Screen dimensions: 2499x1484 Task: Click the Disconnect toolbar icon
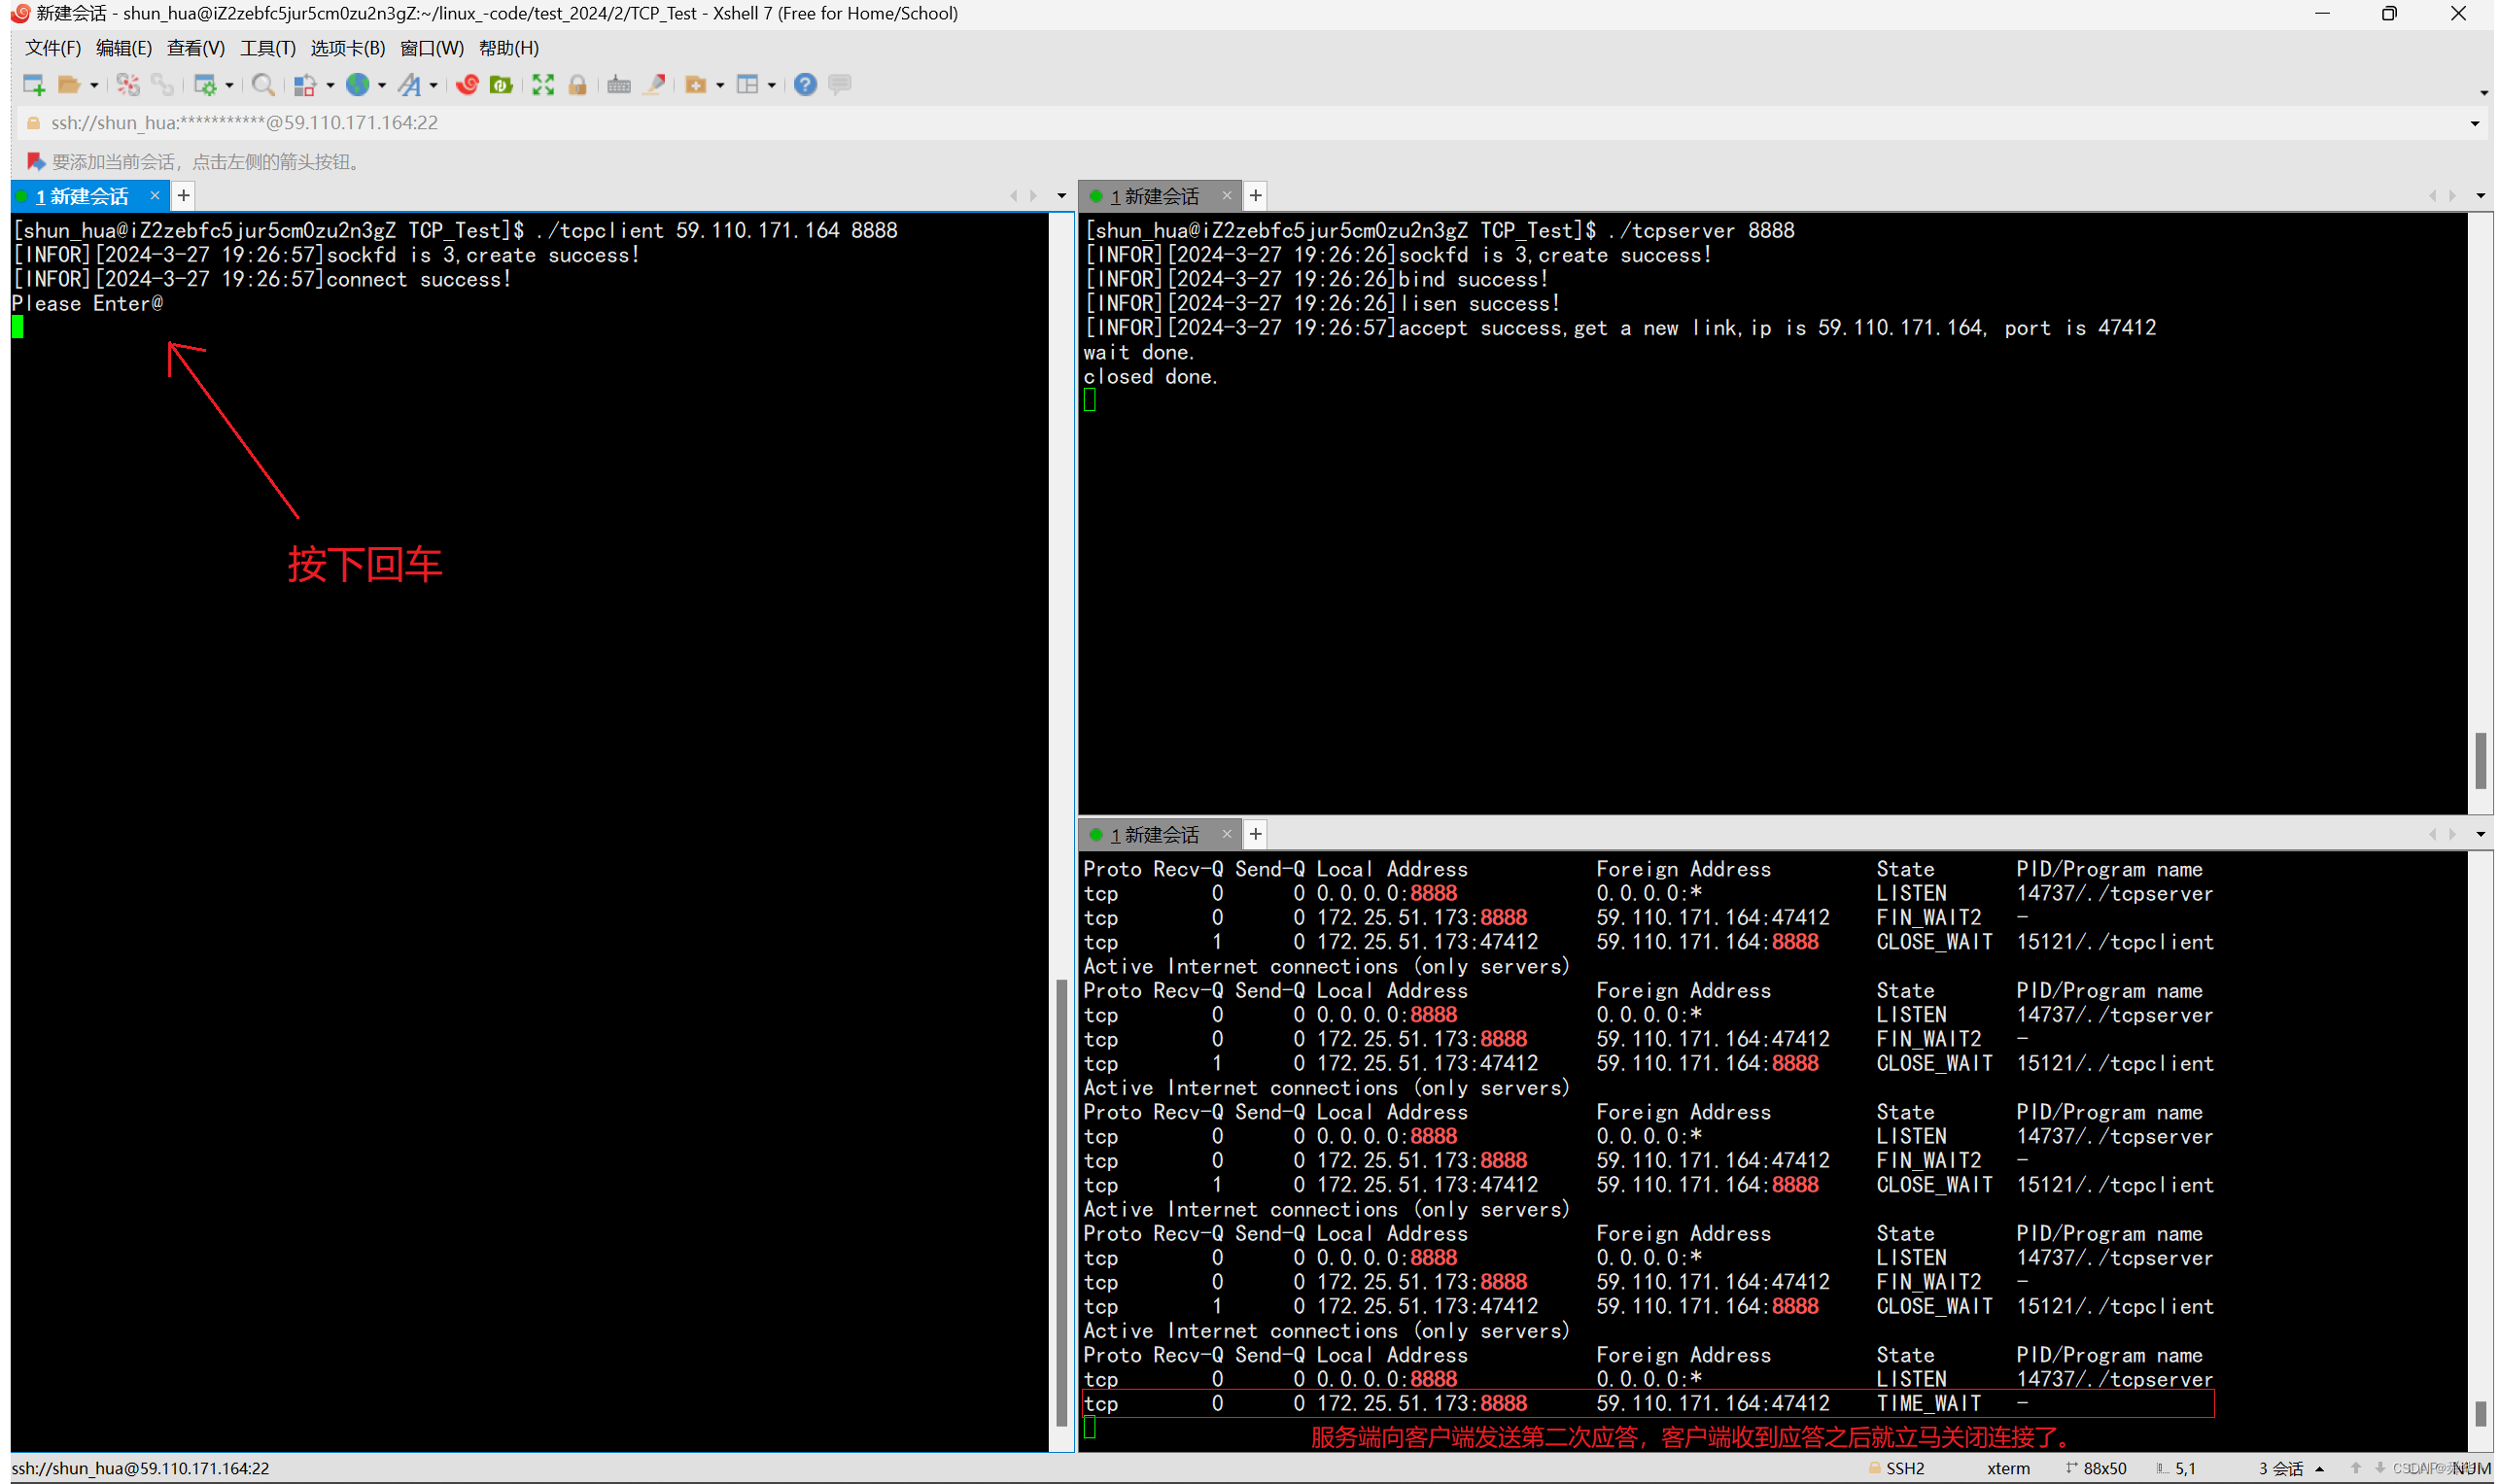pyautogui.click(x=128, y=85)
